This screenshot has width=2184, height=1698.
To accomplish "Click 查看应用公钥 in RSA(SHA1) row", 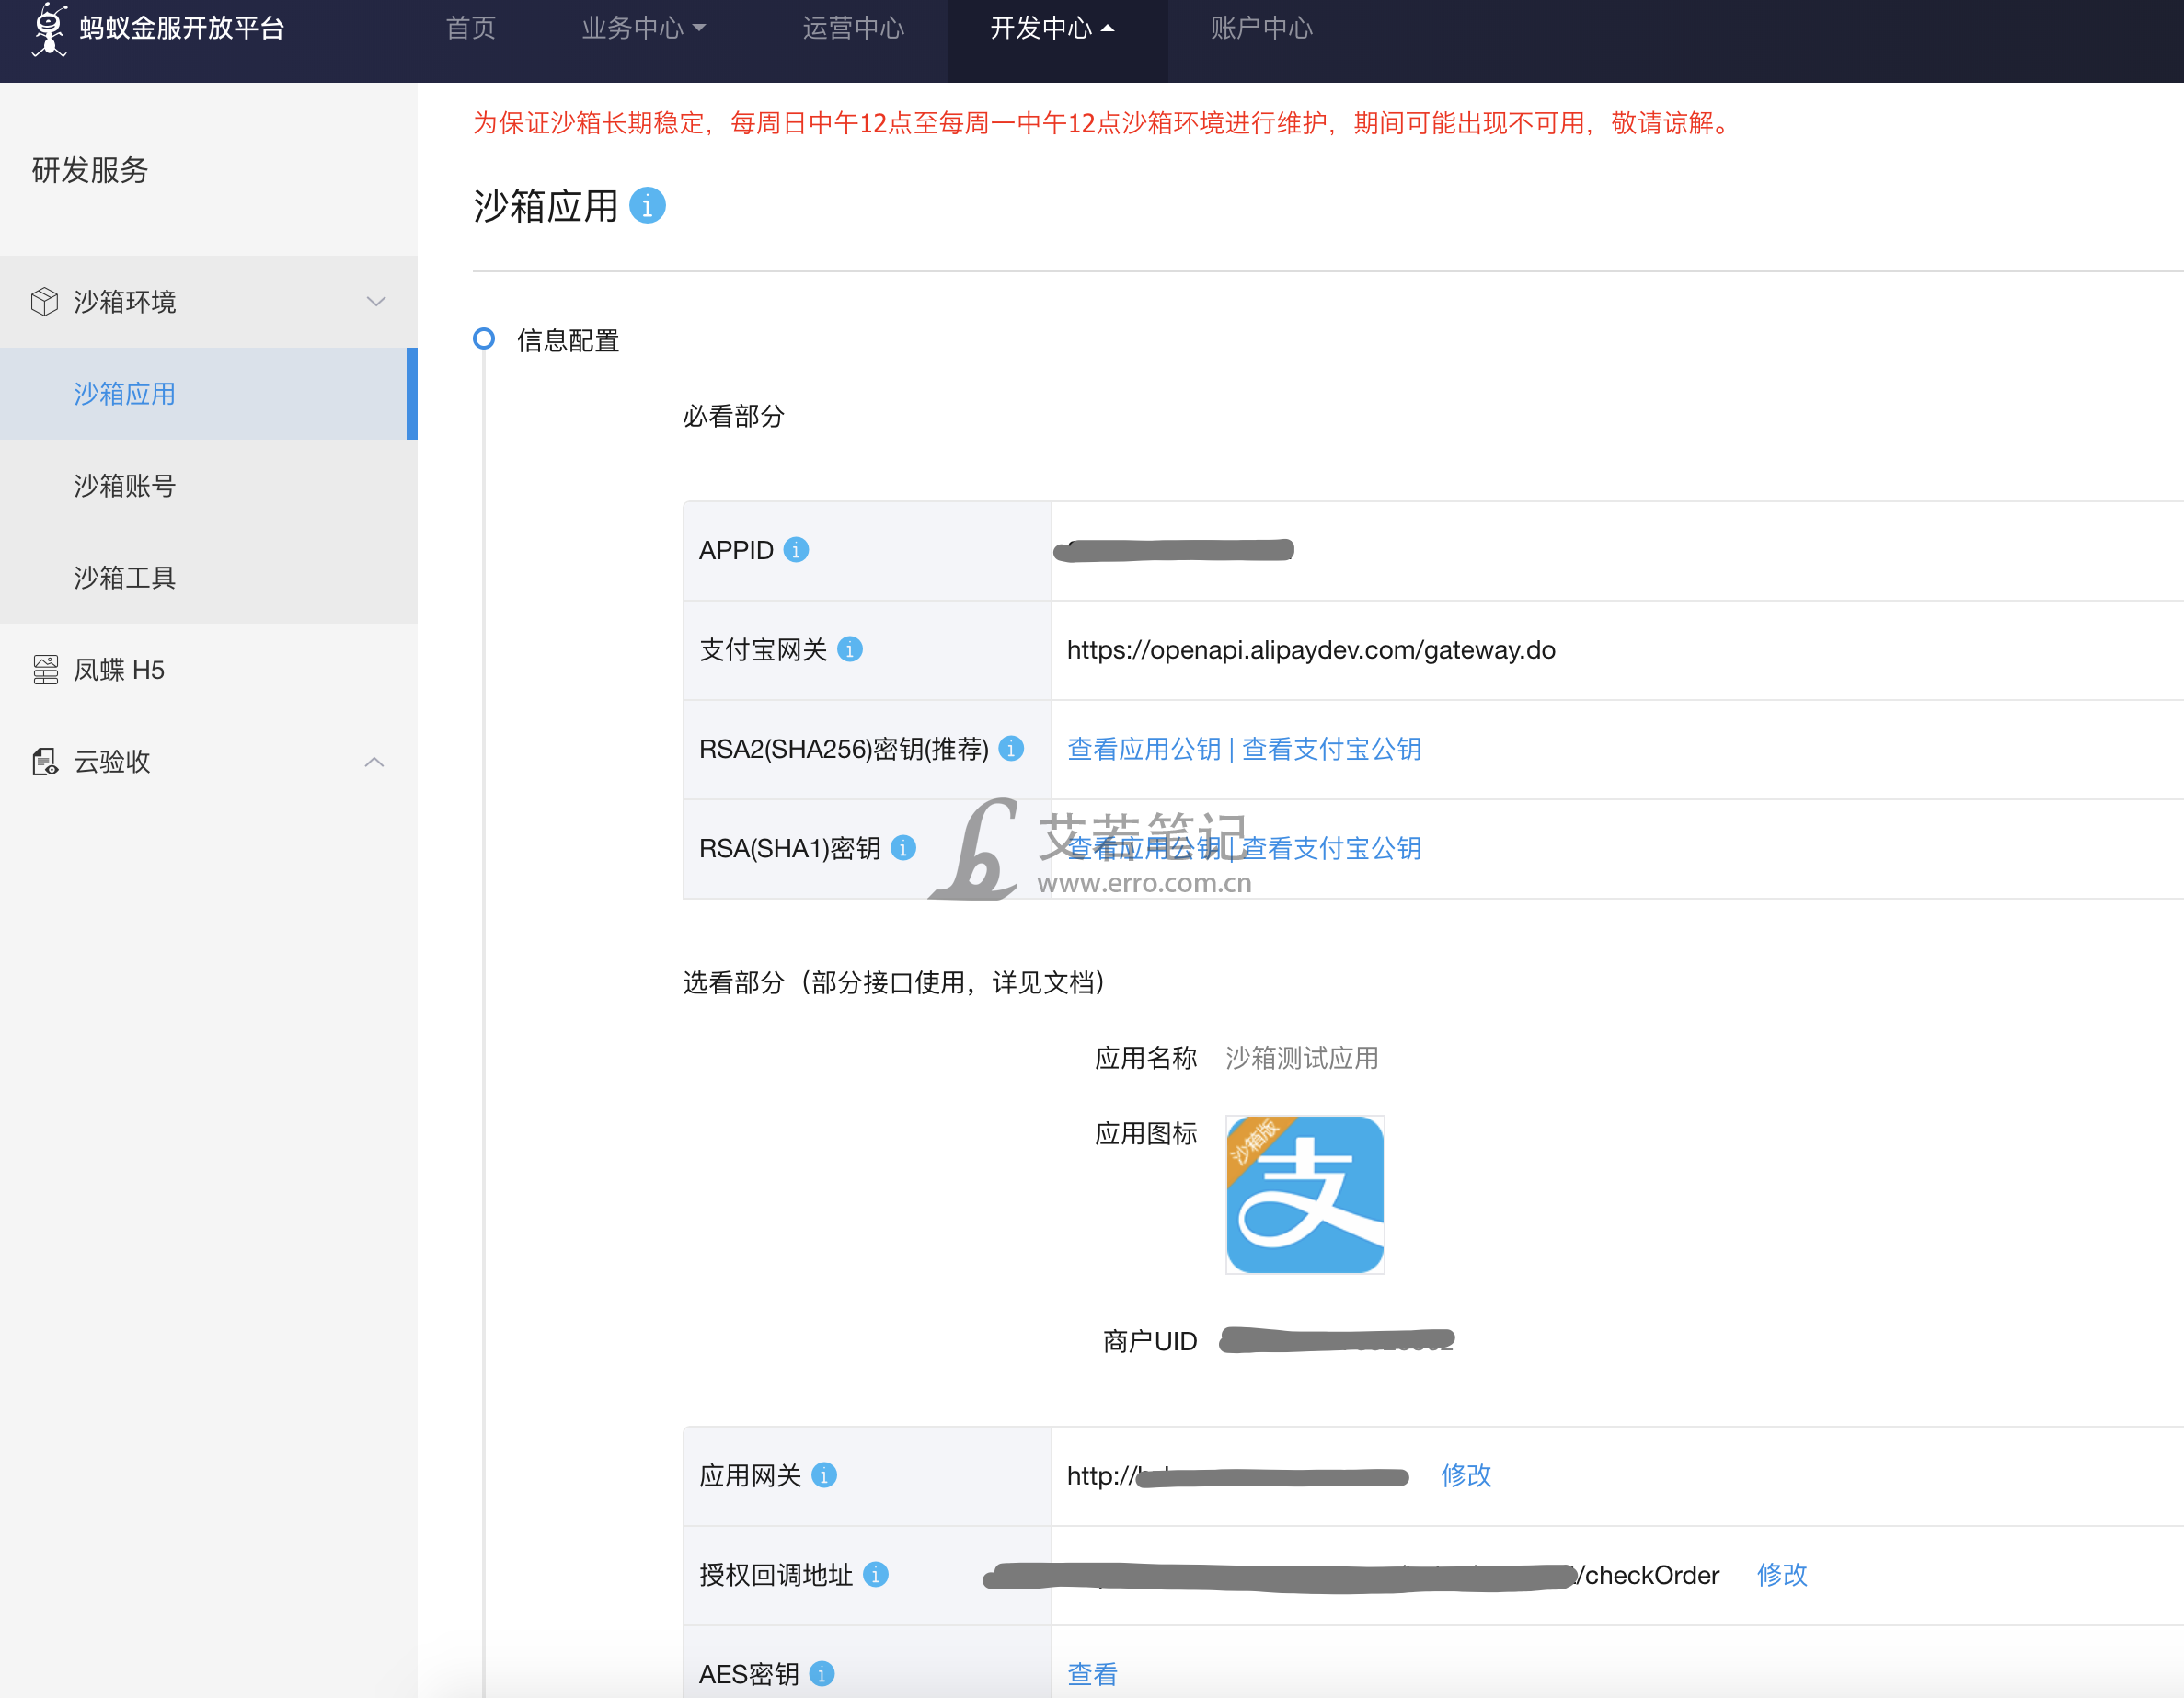I will coord(1144,848).
